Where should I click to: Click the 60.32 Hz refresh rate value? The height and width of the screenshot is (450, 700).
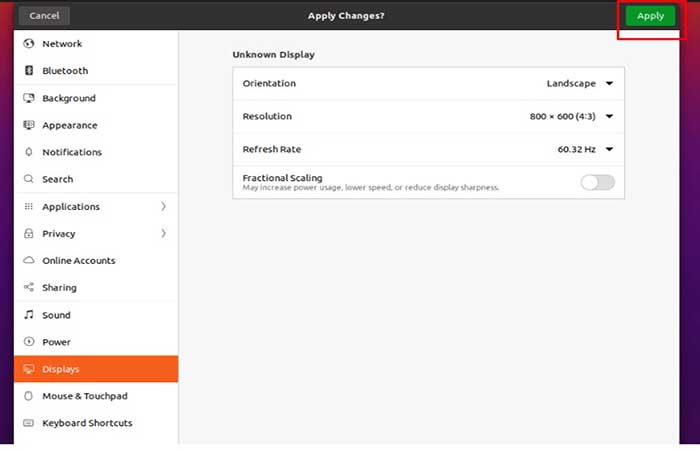[x=576, y=149]
